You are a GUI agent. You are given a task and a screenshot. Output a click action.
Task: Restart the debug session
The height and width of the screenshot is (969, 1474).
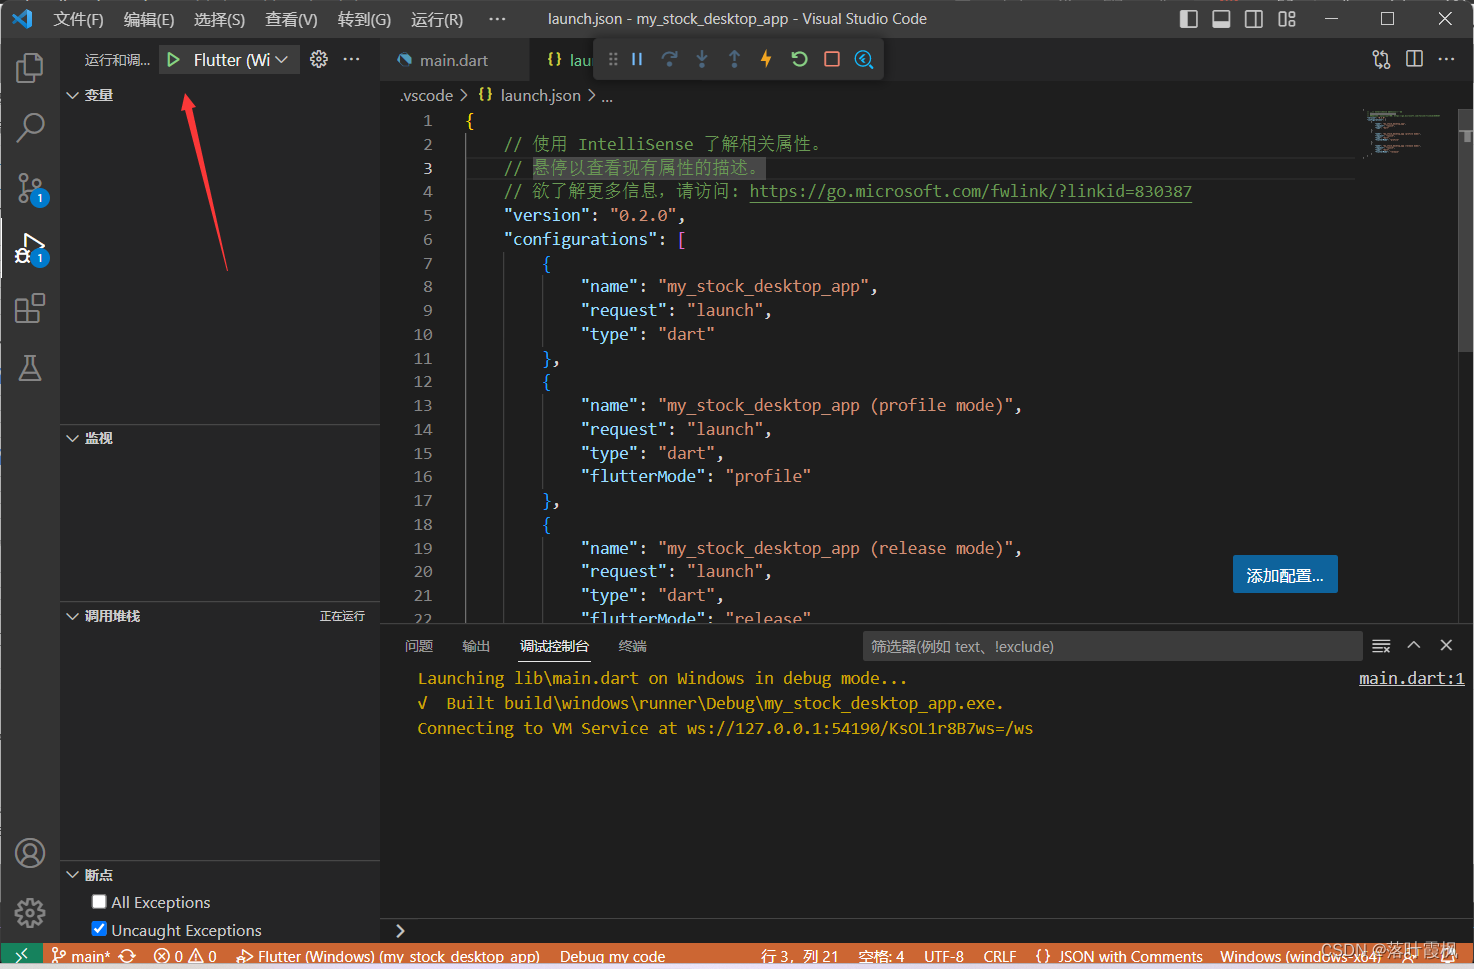tap(799, 59)
